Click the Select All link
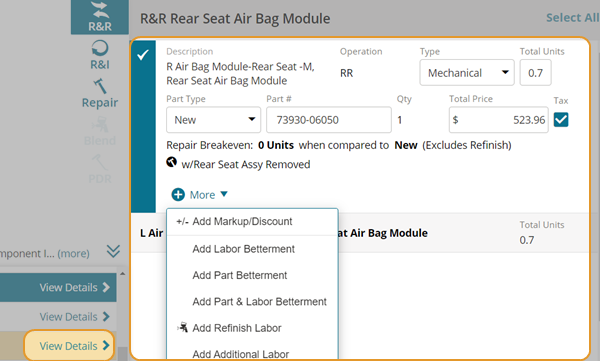This screenshot has height=361, width=600. (572, 18)
